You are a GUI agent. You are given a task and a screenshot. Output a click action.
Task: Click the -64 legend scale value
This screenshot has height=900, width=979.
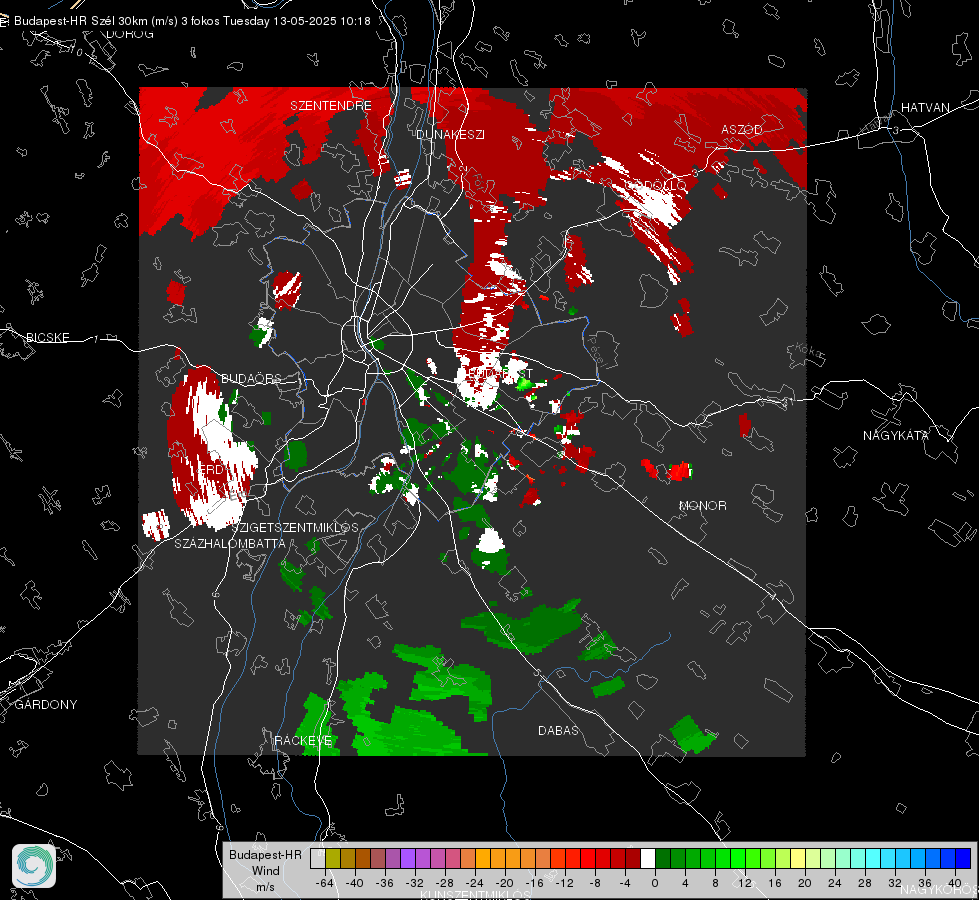tap(325, 883)
